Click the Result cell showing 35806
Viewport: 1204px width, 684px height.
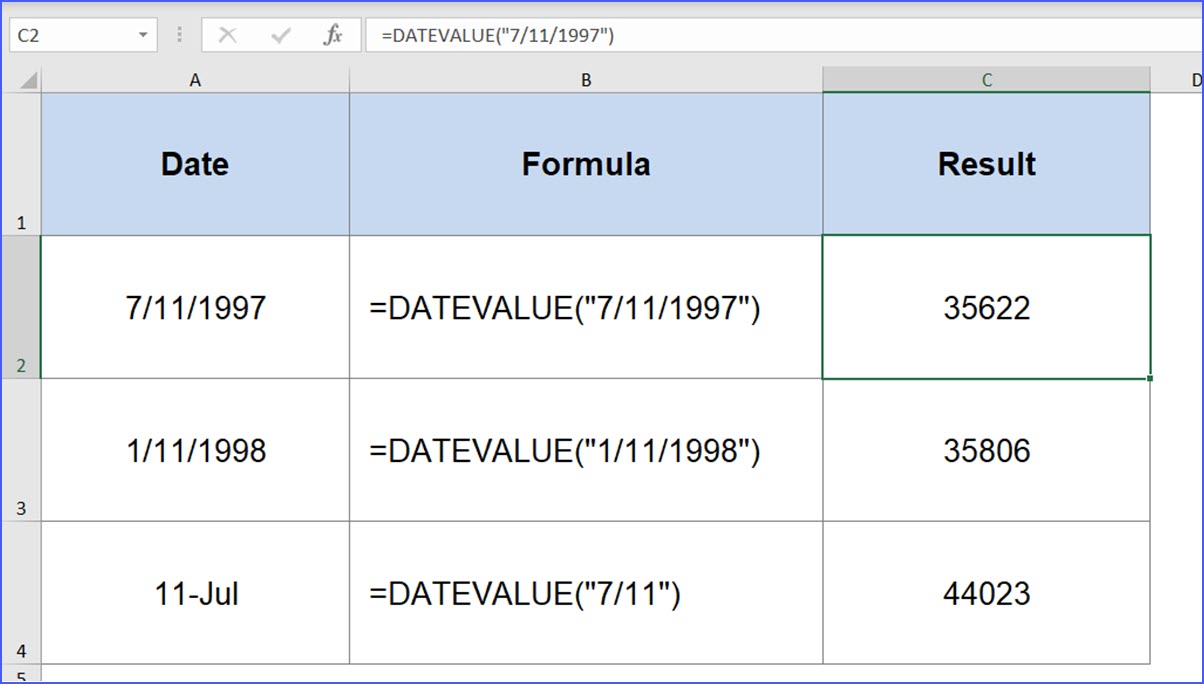pyautogui.click(x=986, y=450)
